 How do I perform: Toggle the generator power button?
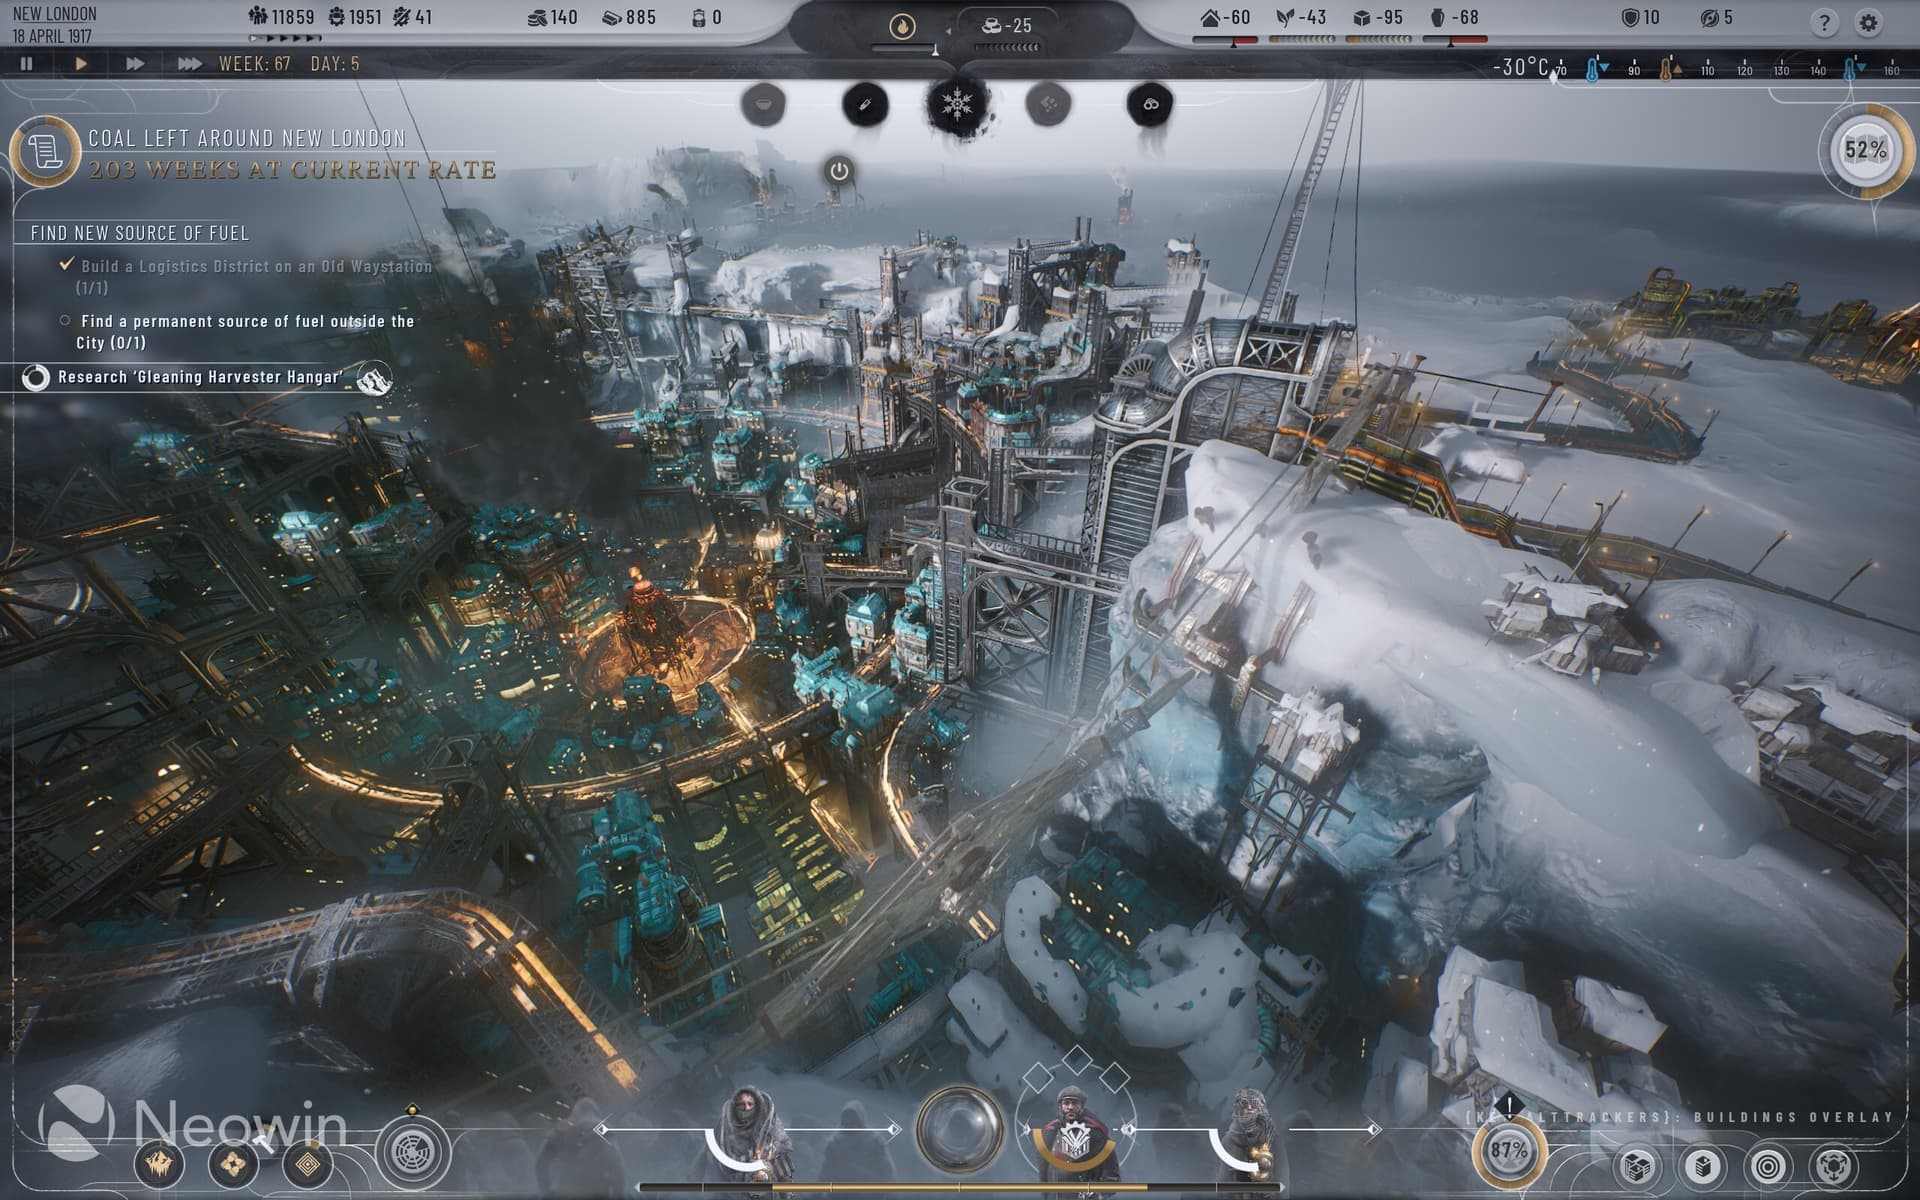click(839, 171)
